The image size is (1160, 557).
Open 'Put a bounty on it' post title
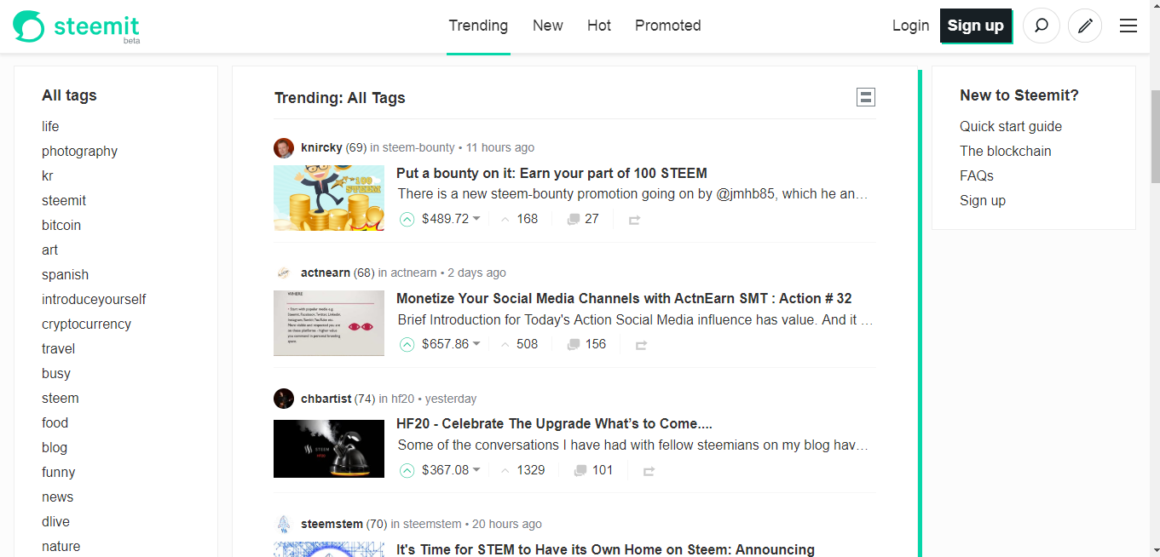(x=551, y=173)
